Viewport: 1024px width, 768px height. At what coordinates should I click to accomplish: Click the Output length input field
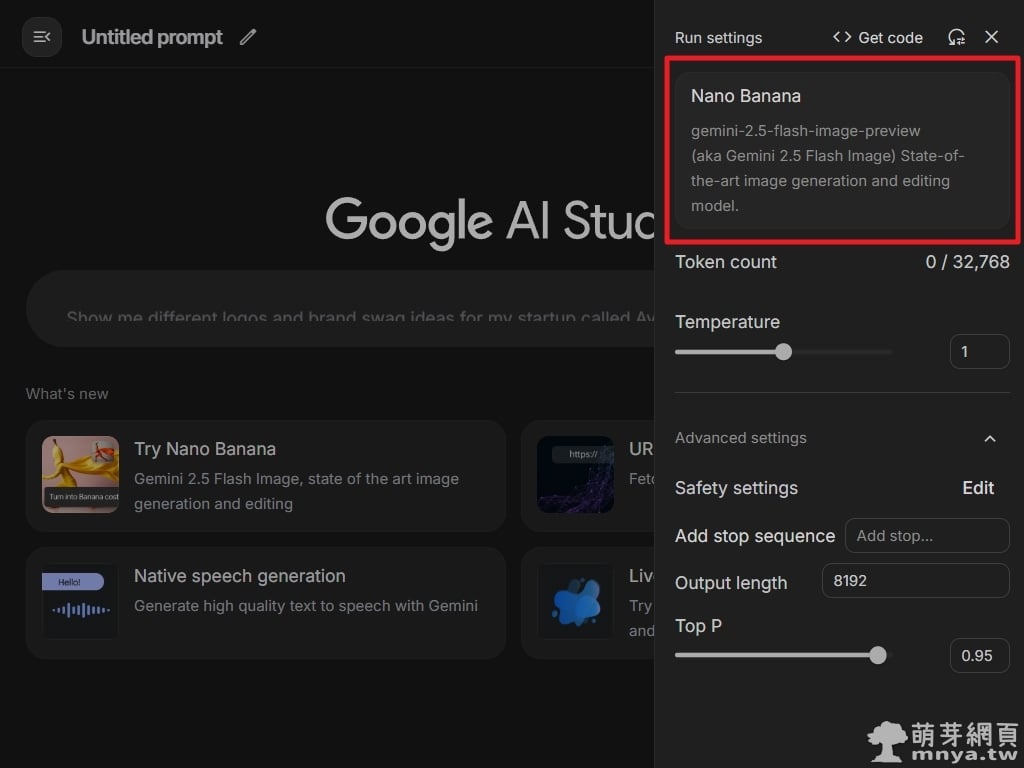(x=914, y=581)
